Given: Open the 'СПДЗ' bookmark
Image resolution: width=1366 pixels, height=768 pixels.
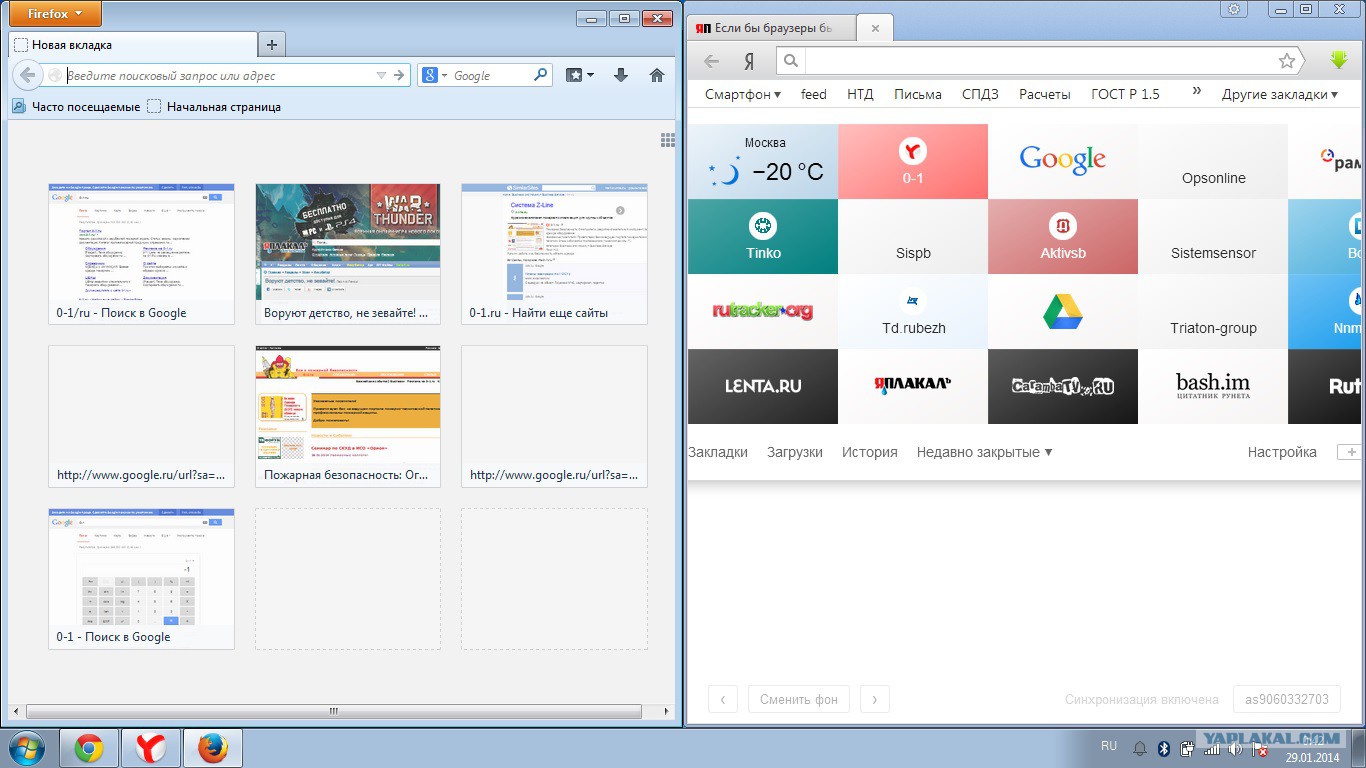Looking at the screenshot, I should click(980, 94).
